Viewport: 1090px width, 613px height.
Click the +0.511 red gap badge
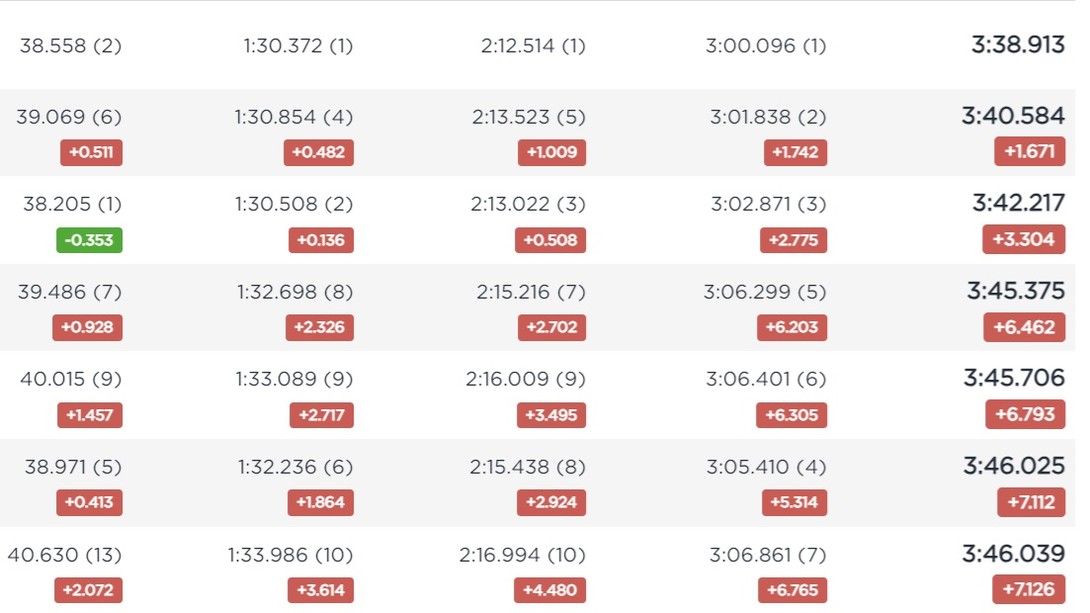pos(91,152)
